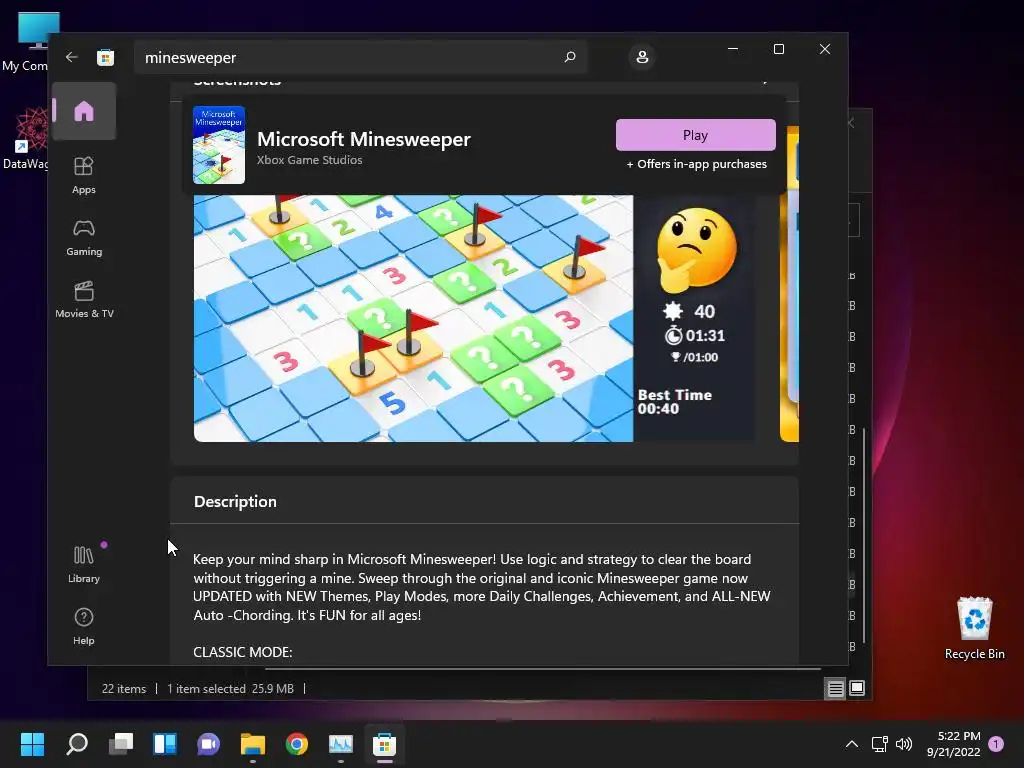Screen dimensions: 1024x768
Task: Switch to the Gaming section
Action: [84, 237]
